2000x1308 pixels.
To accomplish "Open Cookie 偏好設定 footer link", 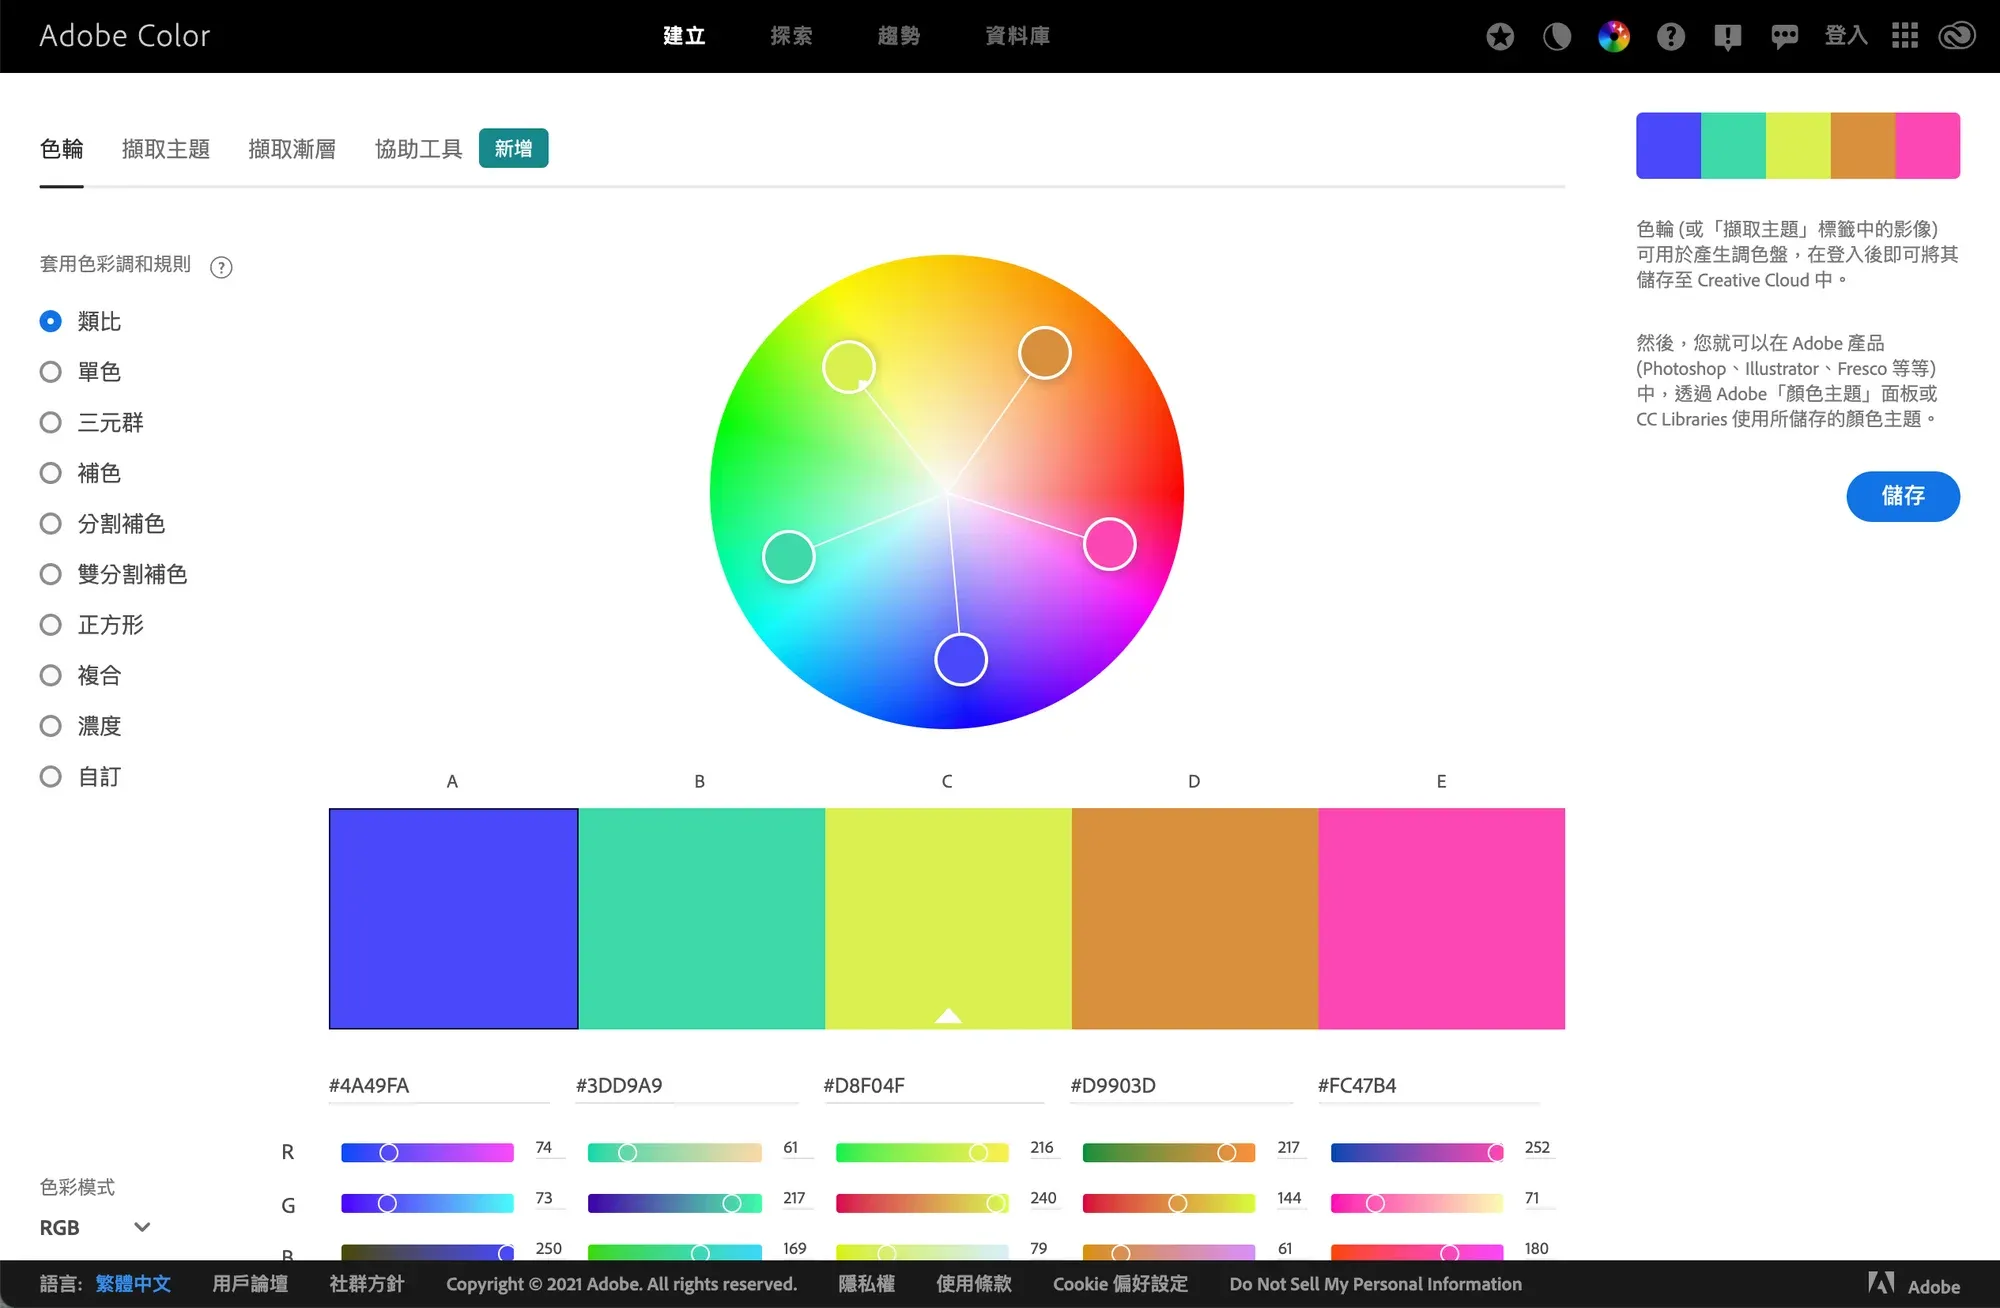I will point(1120,1284).
